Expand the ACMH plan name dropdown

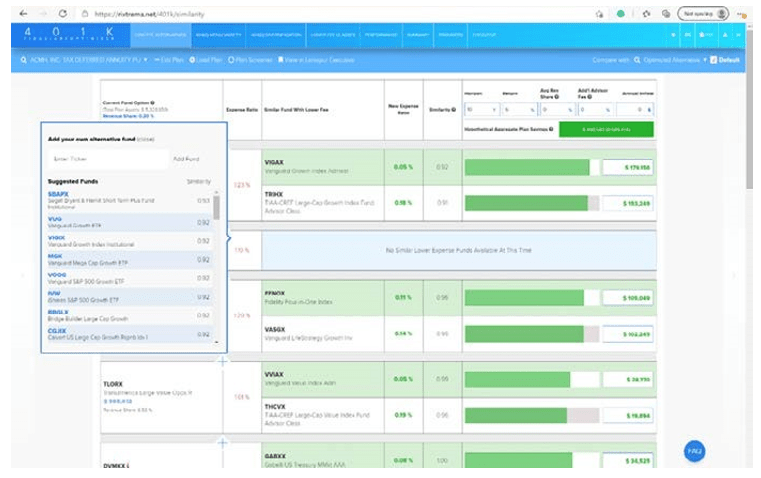click(145, 60)
